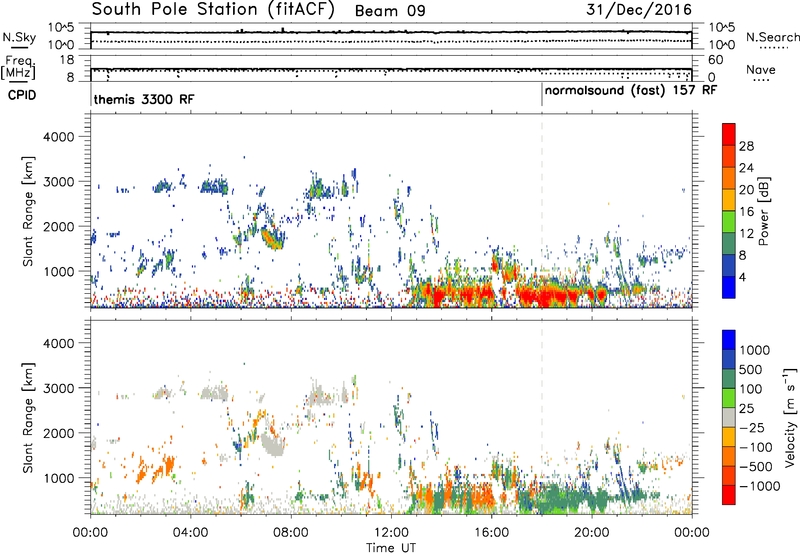
Task: Click the '16:00' time tick label
Action: click(x=491, y=533)
